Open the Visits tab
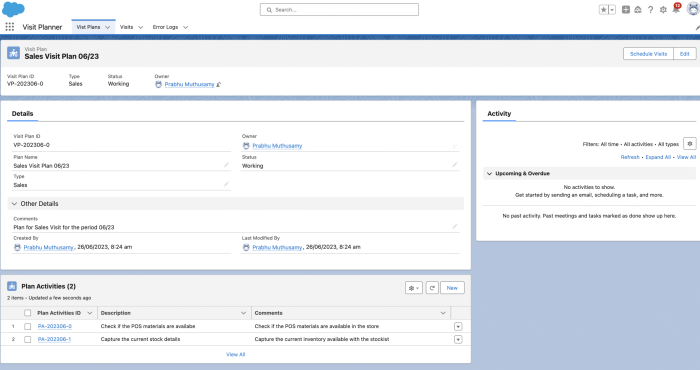 pos(126,27)
